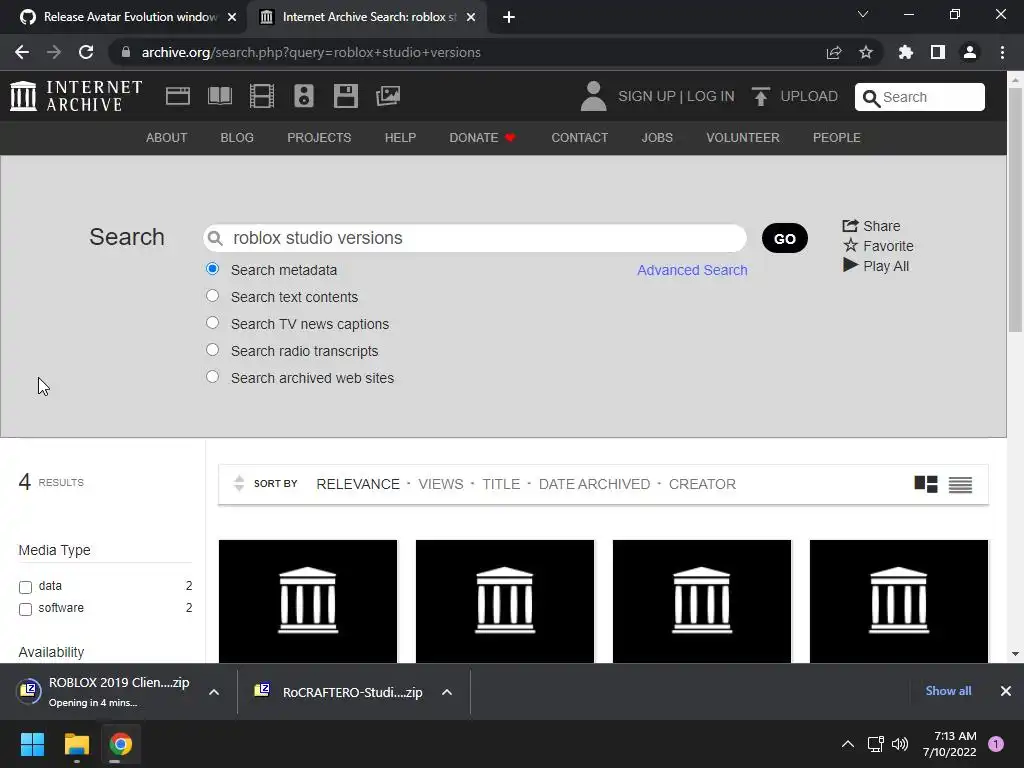Click the Share icon beside search

[850, 225]
